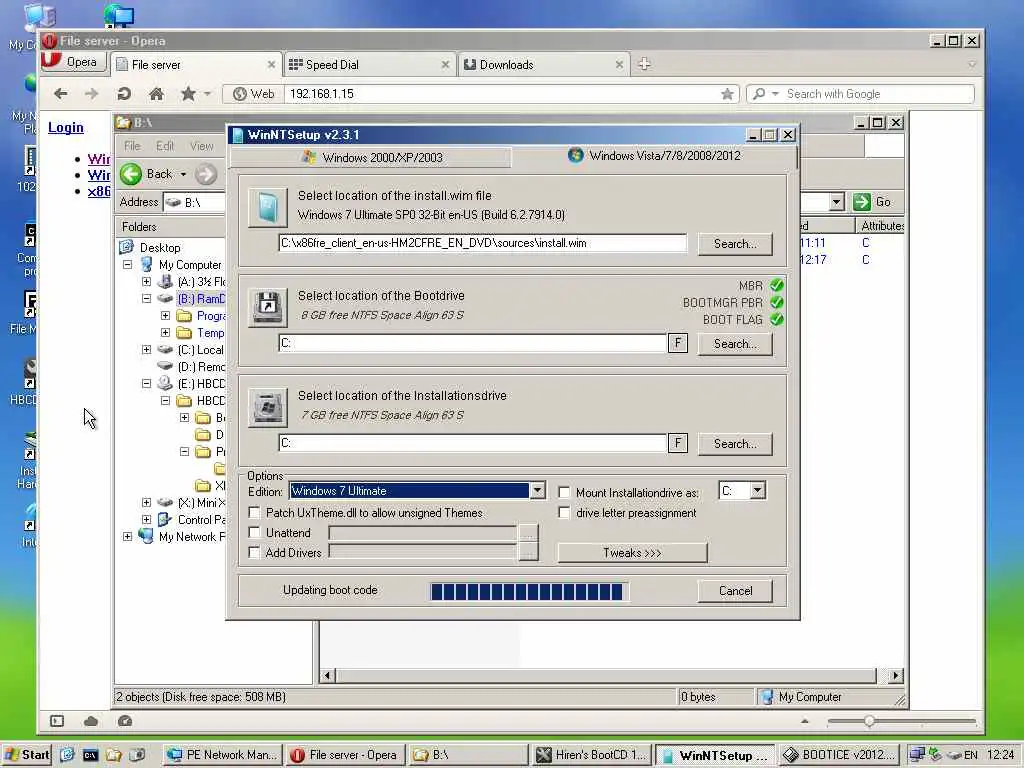Screen dimensions: 1024x768
Task: Click the Installationsdrive disk icon
Action: click(x=268, y=408)
